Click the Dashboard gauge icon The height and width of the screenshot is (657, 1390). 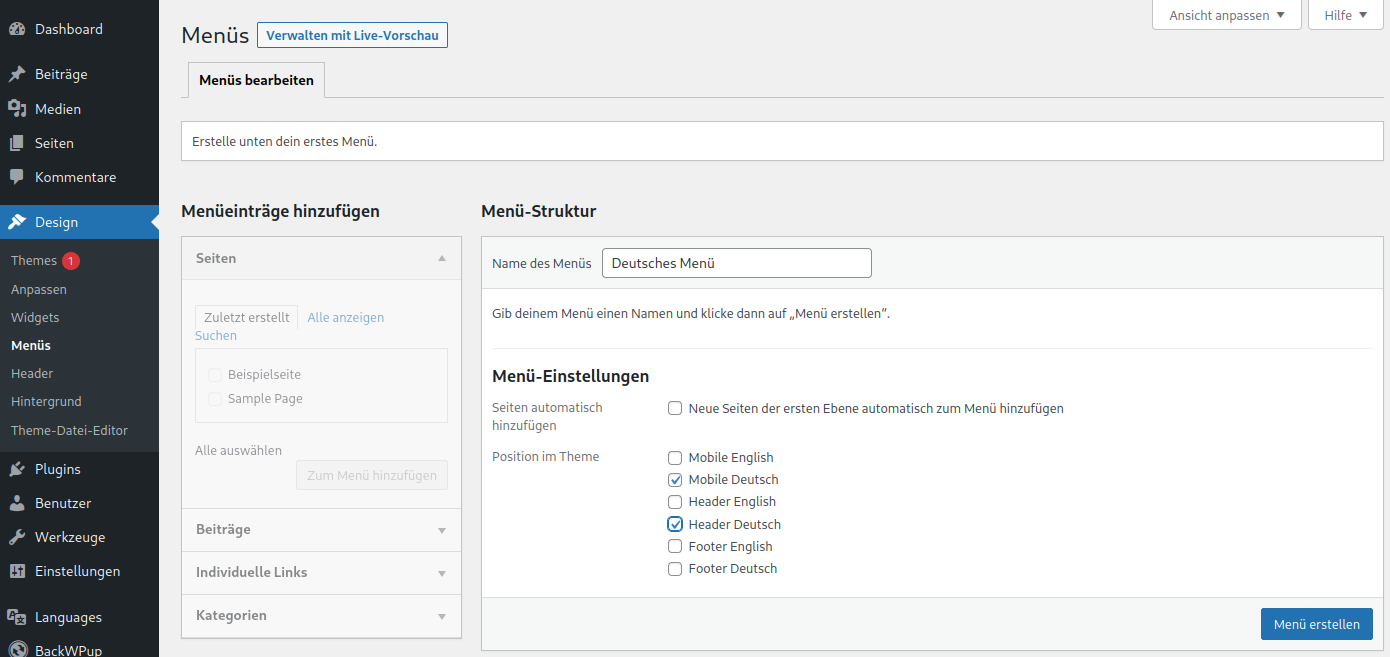point(17,29)
